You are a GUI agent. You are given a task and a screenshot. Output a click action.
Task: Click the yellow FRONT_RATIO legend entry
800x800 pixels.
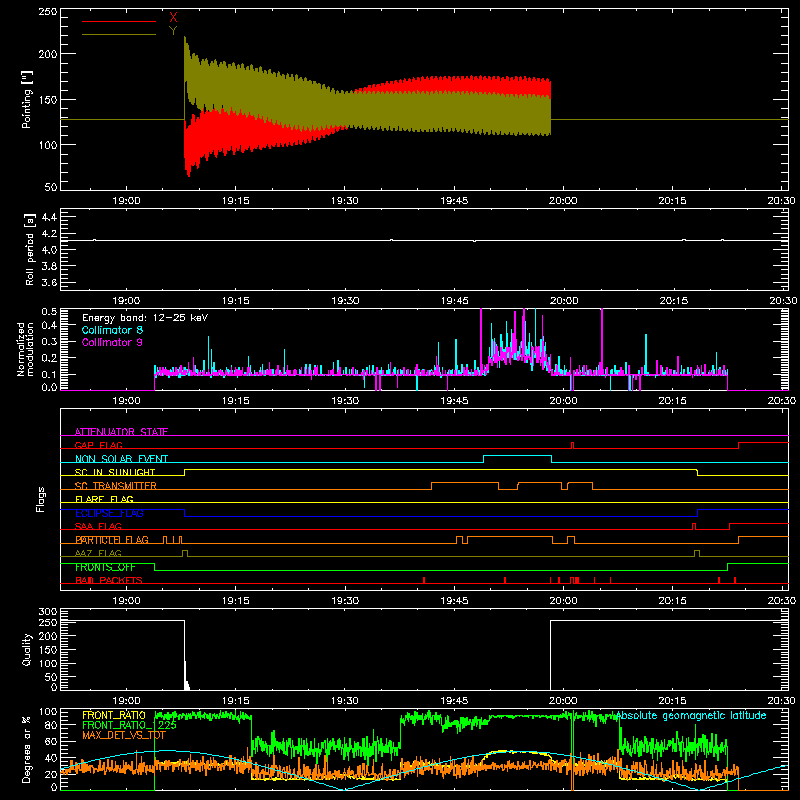(114, 715)
